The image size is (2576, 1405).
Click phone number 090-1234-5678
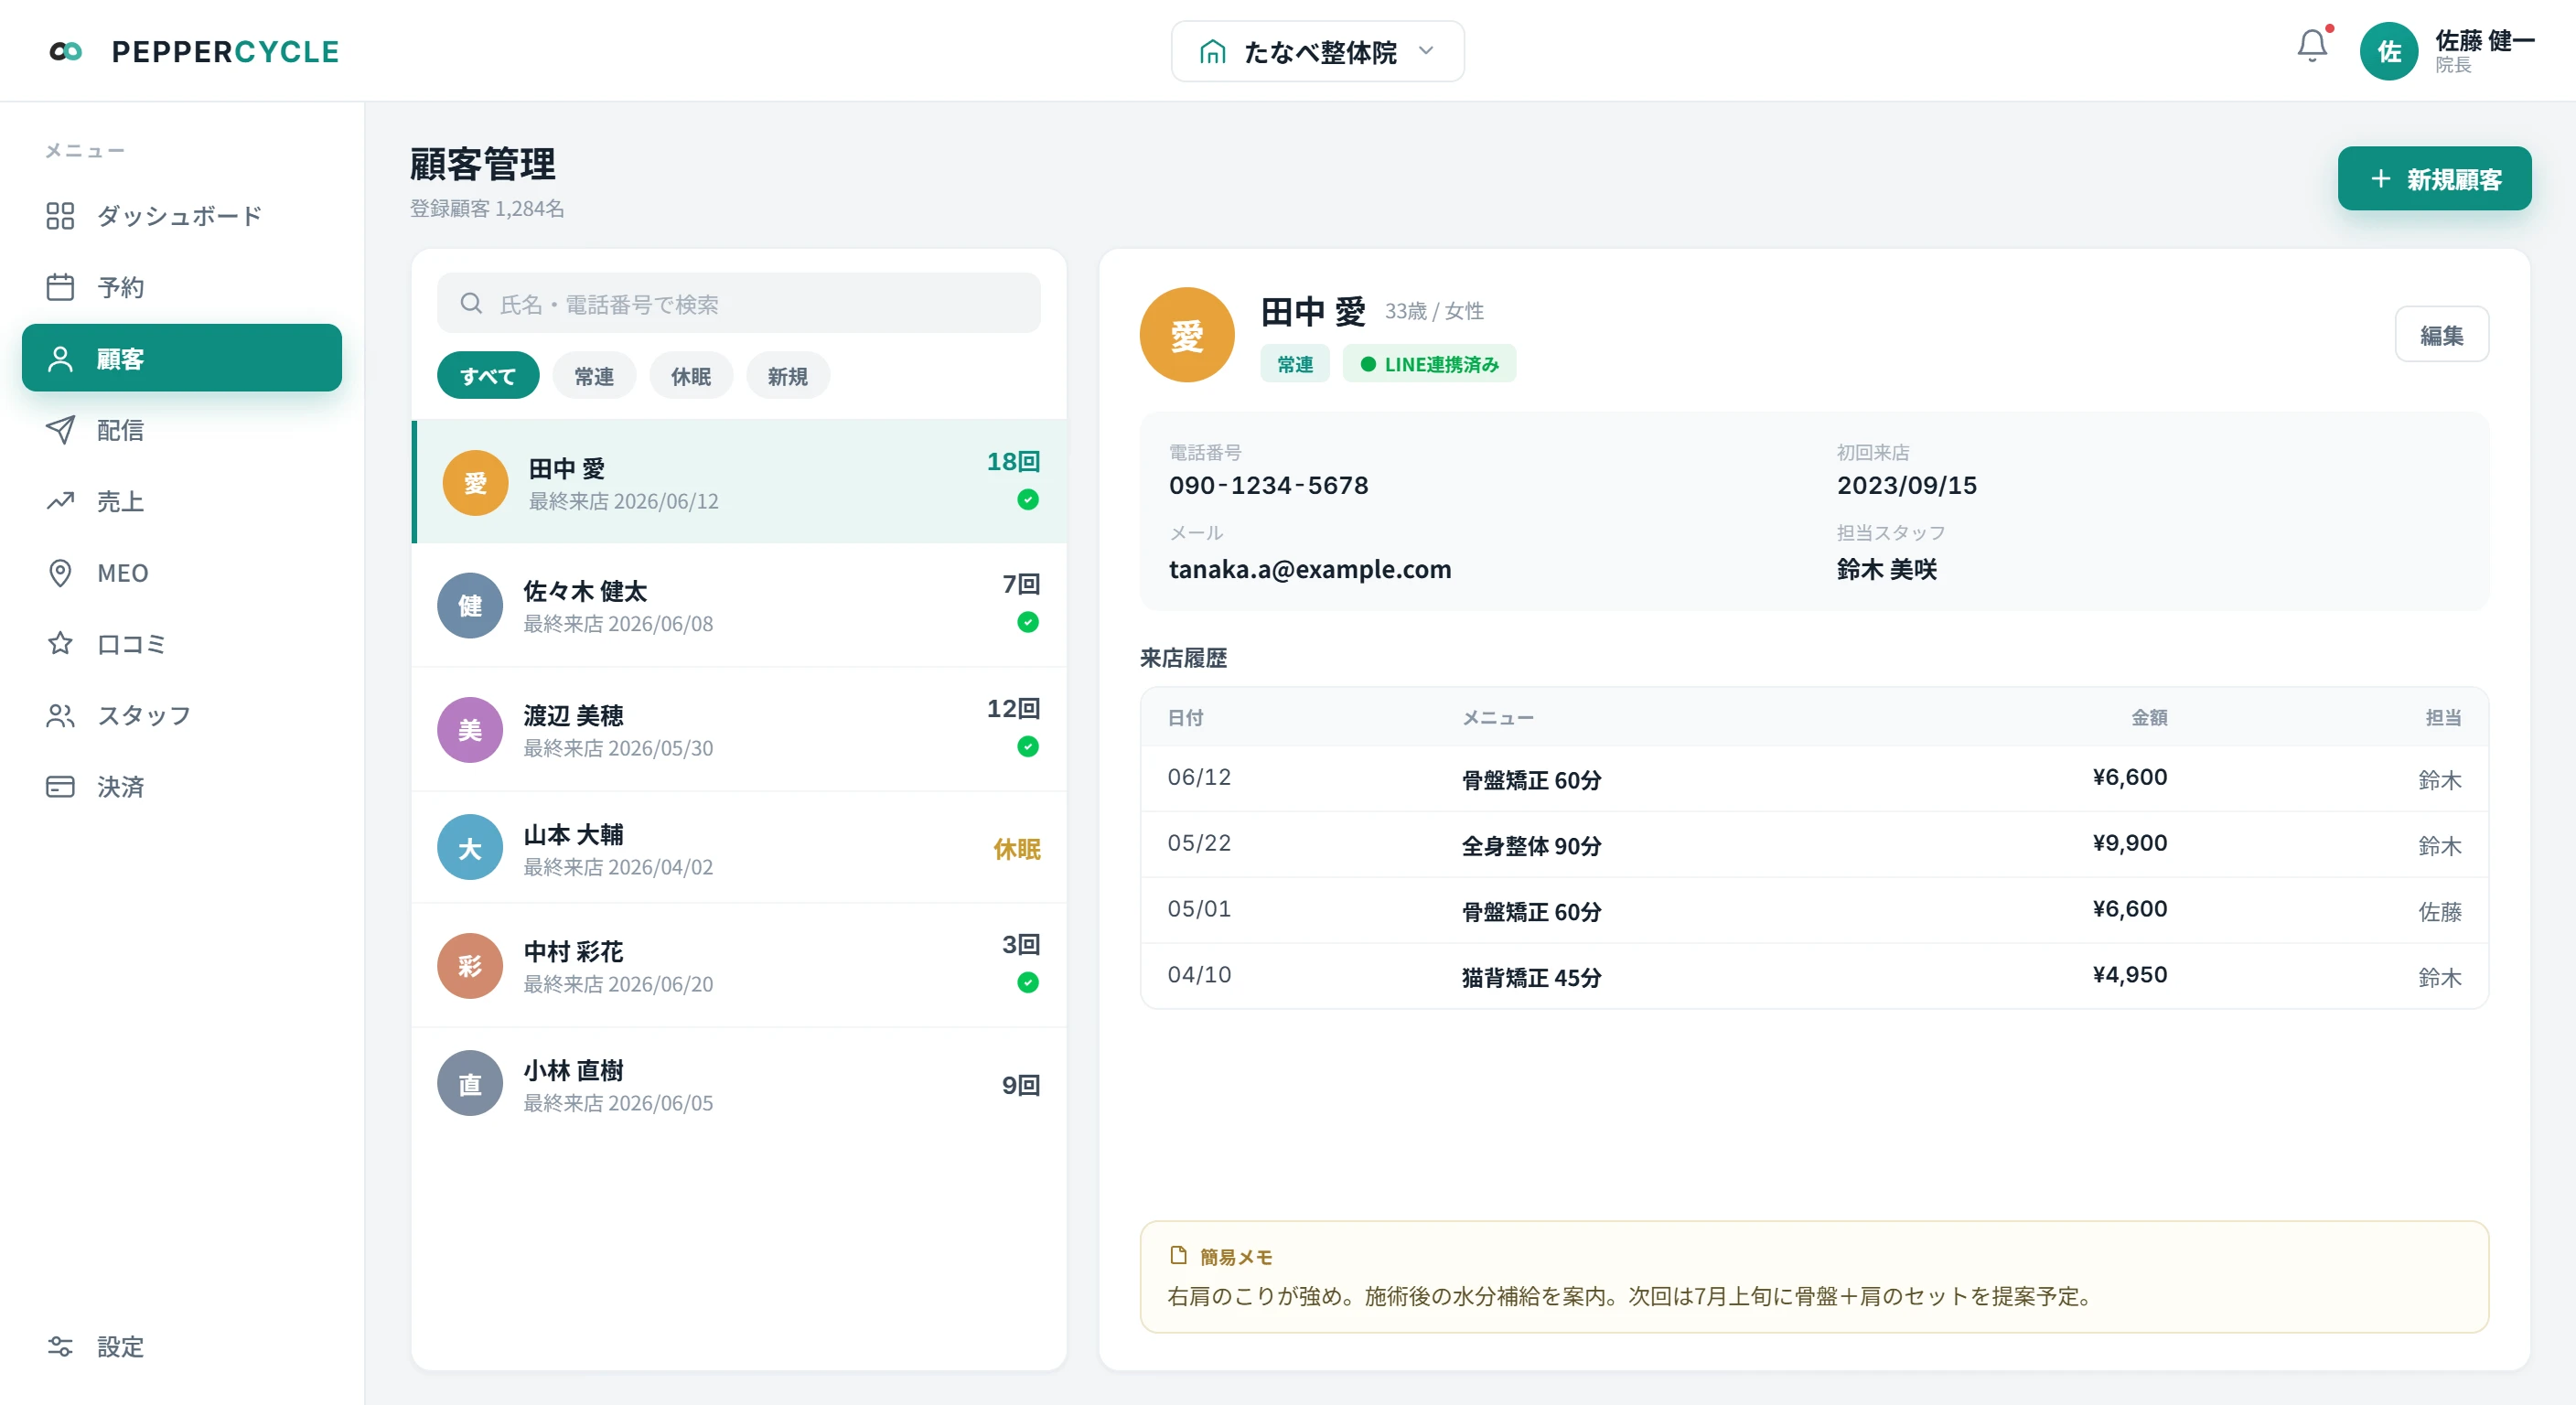click(x=1268, y=485)
